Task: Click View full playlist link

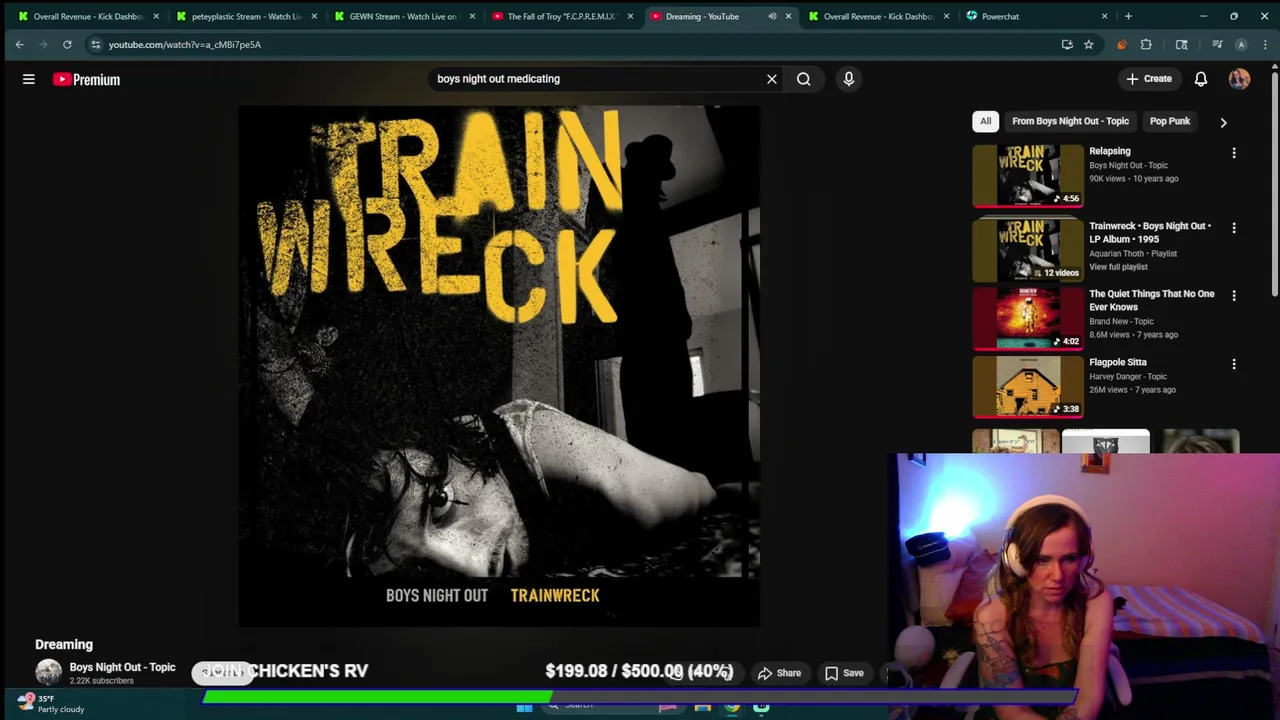Action: (1118, 267)
